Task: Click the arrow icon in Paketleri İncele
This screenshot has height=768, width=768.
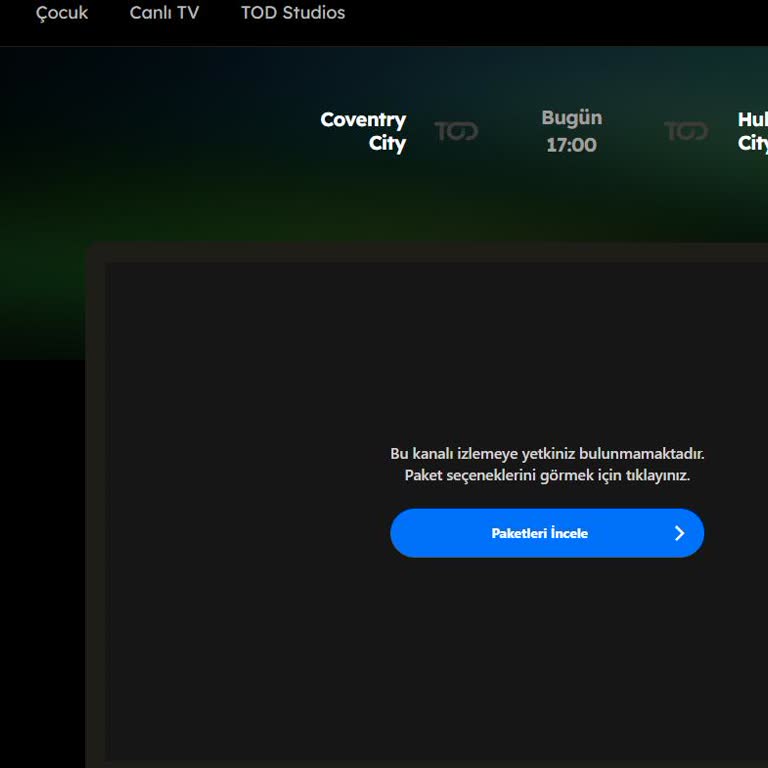Action: coord(679,533)
